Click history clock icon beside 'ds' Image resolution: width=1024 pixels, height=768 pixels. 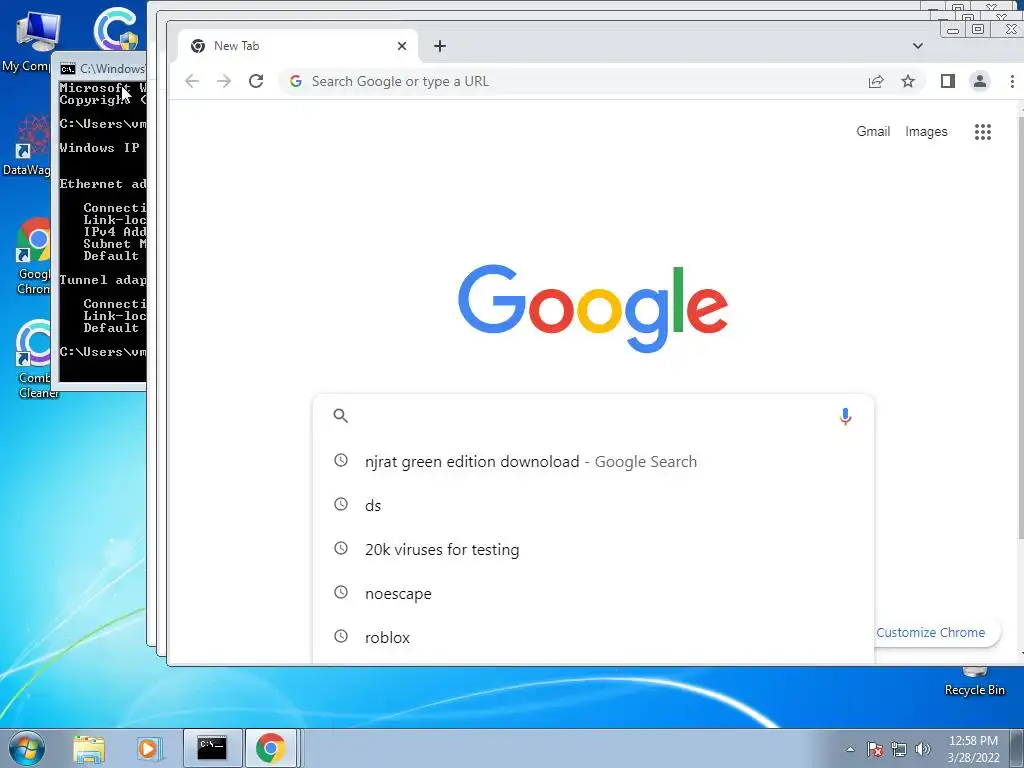[x=341, y=504]
